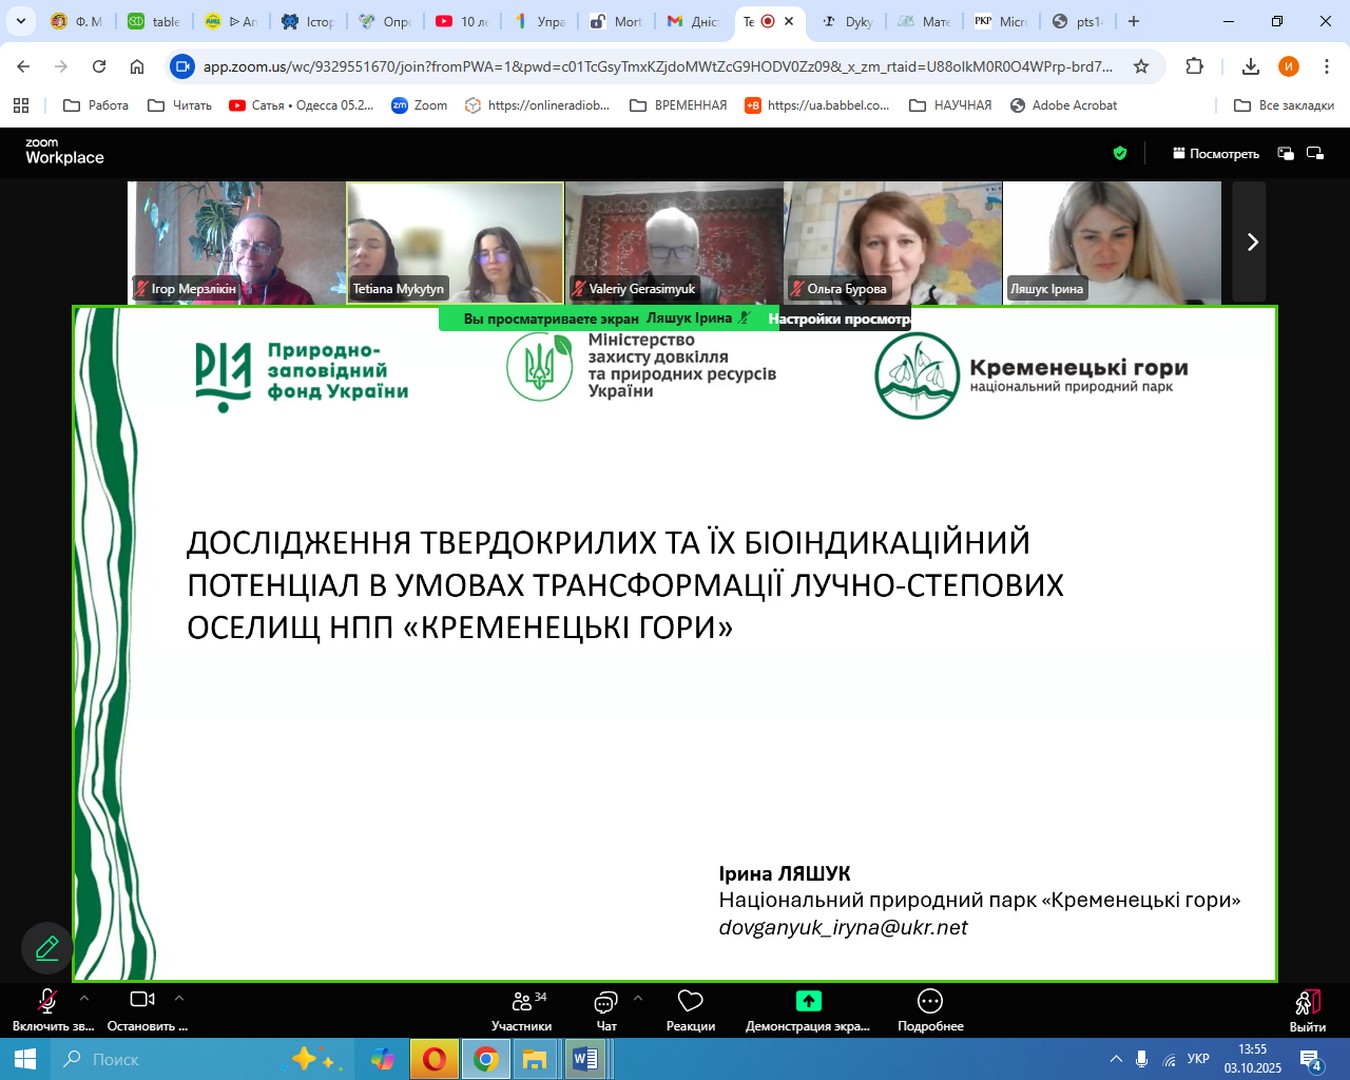This screenshot has height=1080, width=1350.
Task: Show next participants with right arrow
Action: pos(1251,242)
